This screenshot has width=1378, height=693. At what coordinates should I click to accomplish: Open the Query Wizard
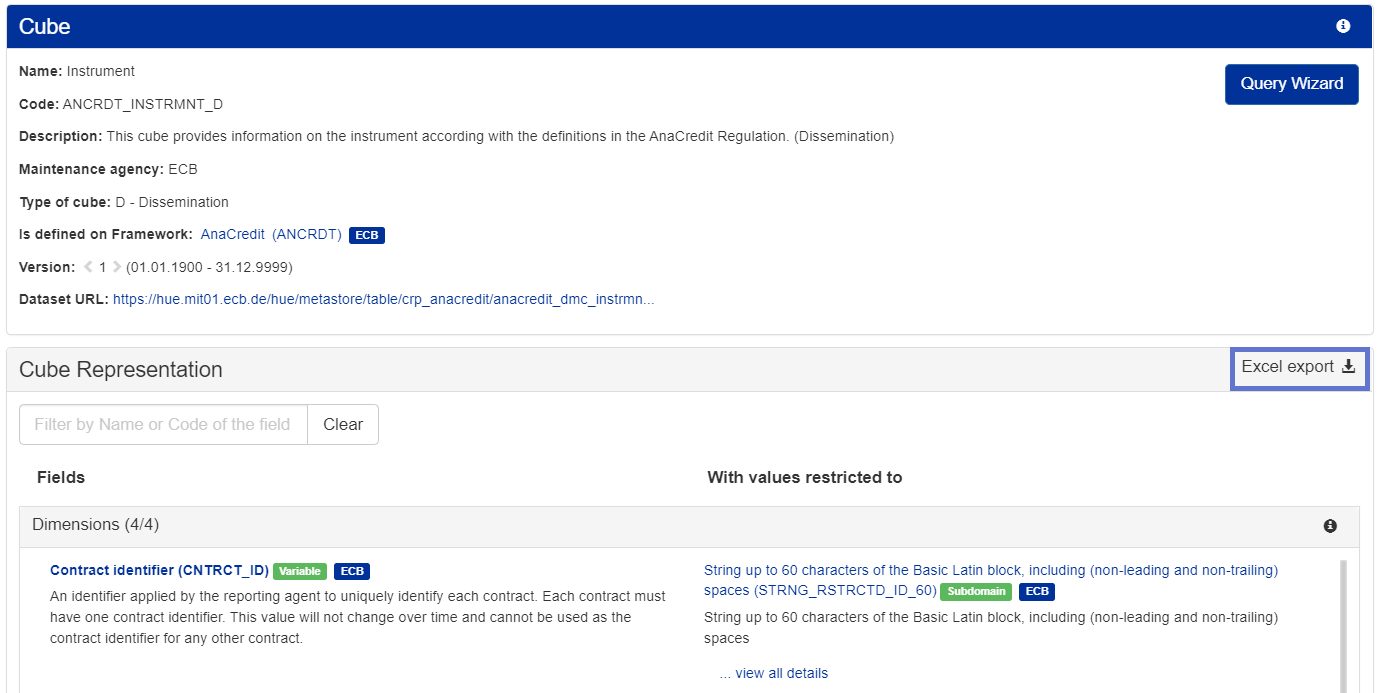tap(1291, 84)
